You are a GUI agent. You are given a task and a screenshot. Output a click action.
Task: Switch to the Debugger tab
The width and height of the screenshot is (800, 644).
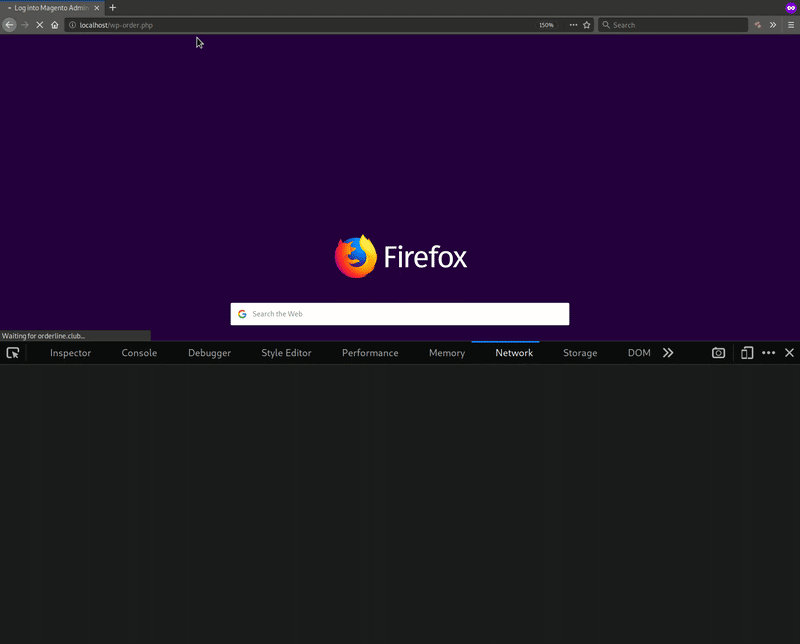pos(209,353)
